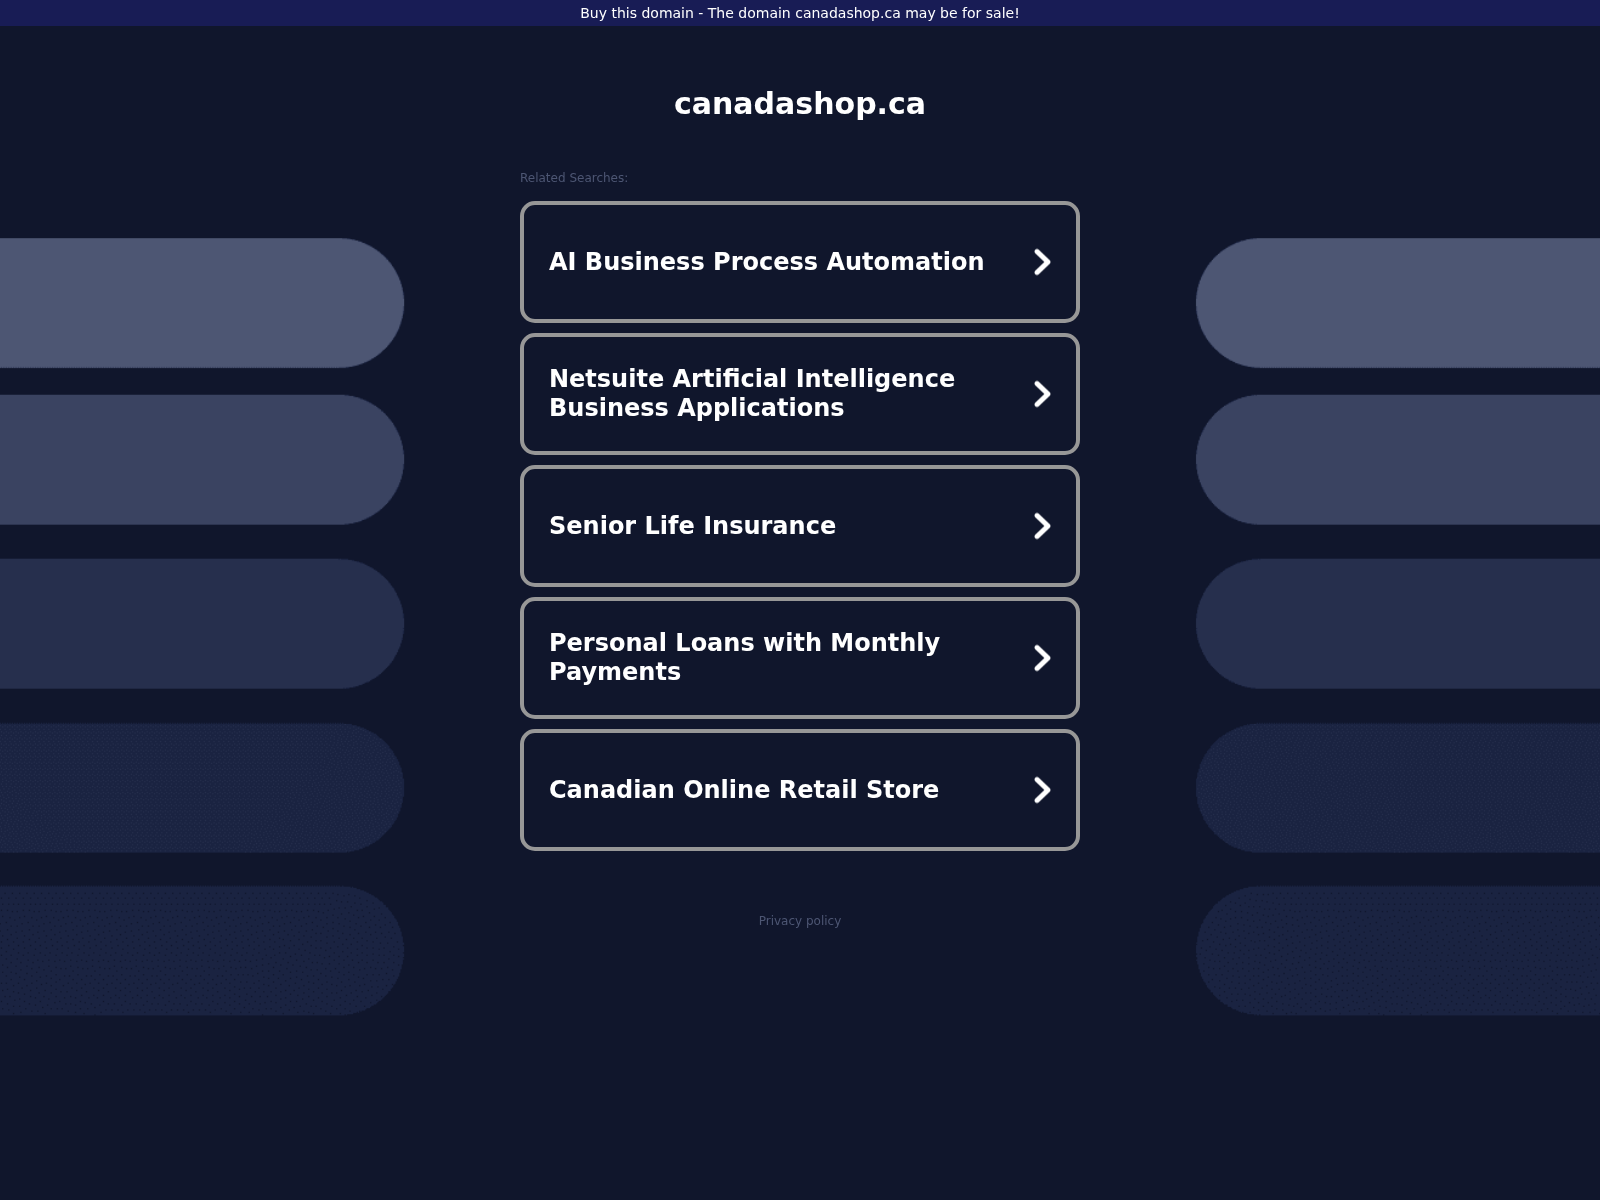Click the bottommost pill shape on right edge
1600x1200 pixels.
click(1400, 951)
